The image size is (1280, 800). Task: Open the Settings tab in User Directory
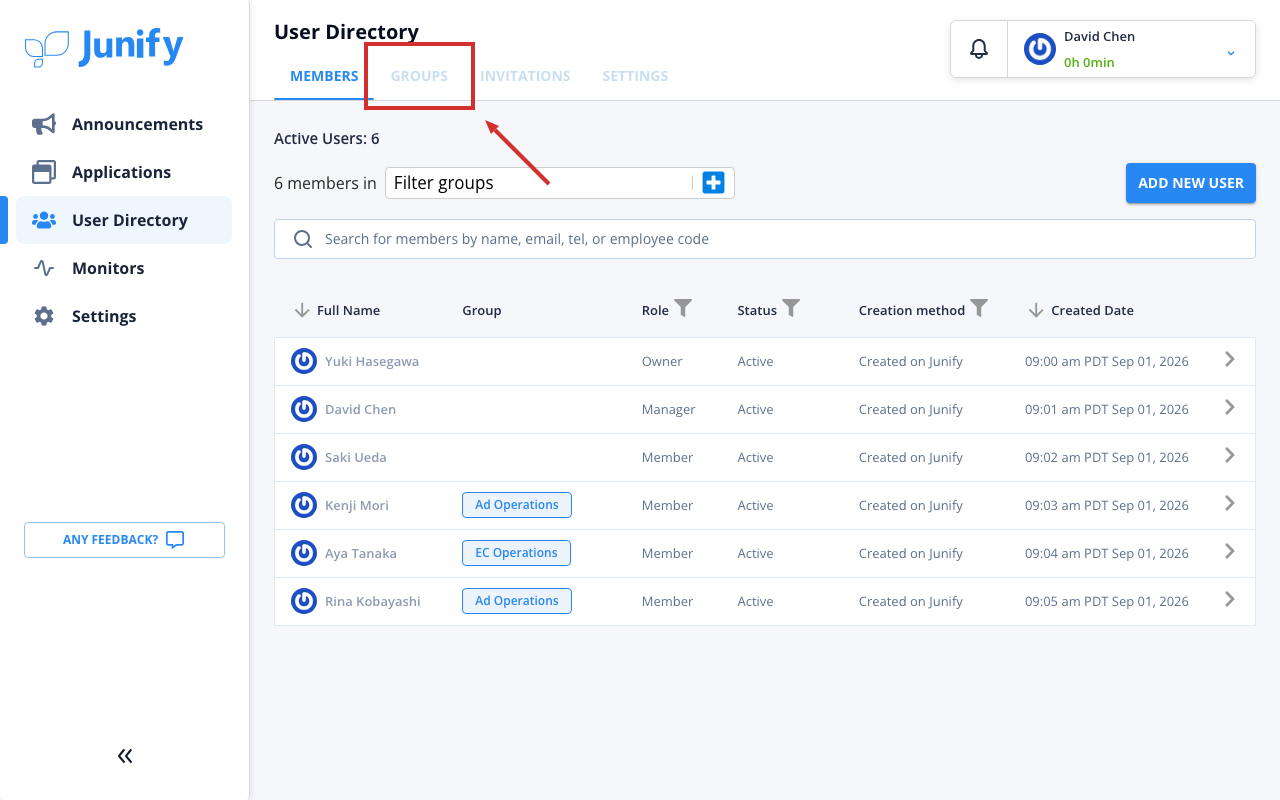[635, 76]
